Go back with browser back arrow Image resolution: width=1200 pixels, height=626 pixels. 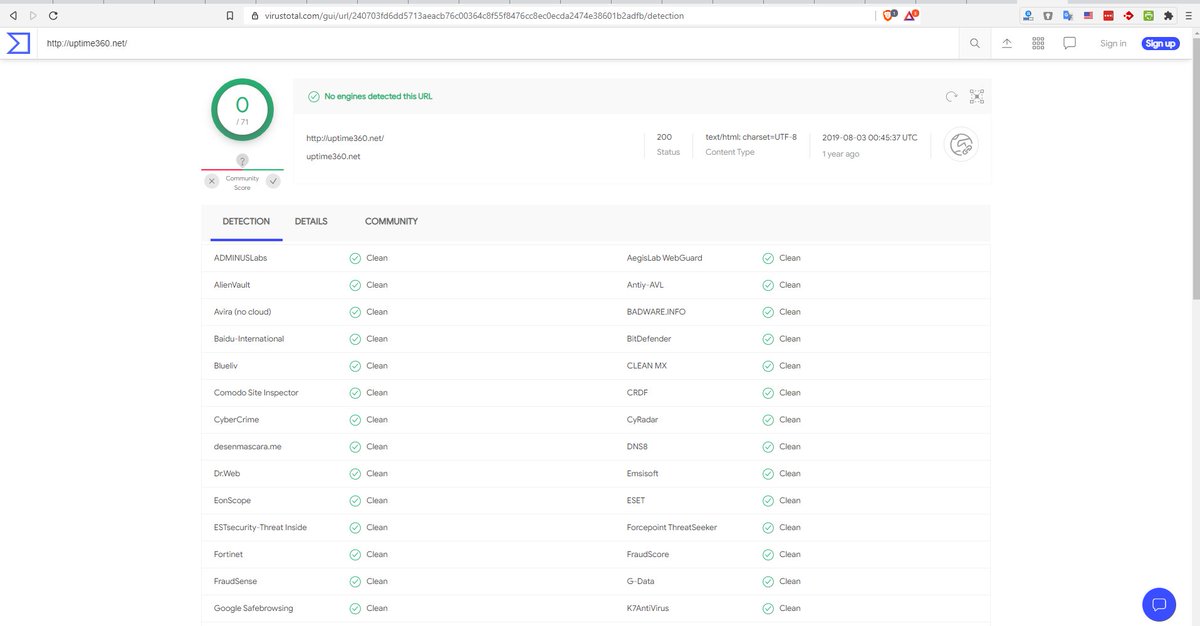point(13,16)
